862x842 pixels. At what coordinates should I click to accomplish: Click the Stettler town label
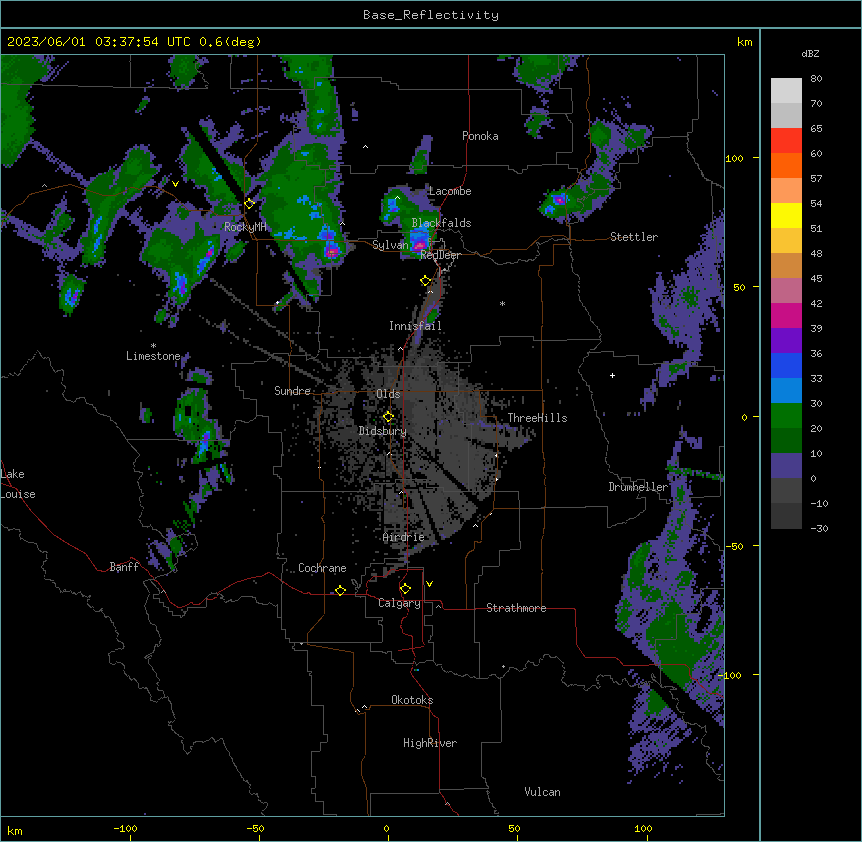coord(634,237)
